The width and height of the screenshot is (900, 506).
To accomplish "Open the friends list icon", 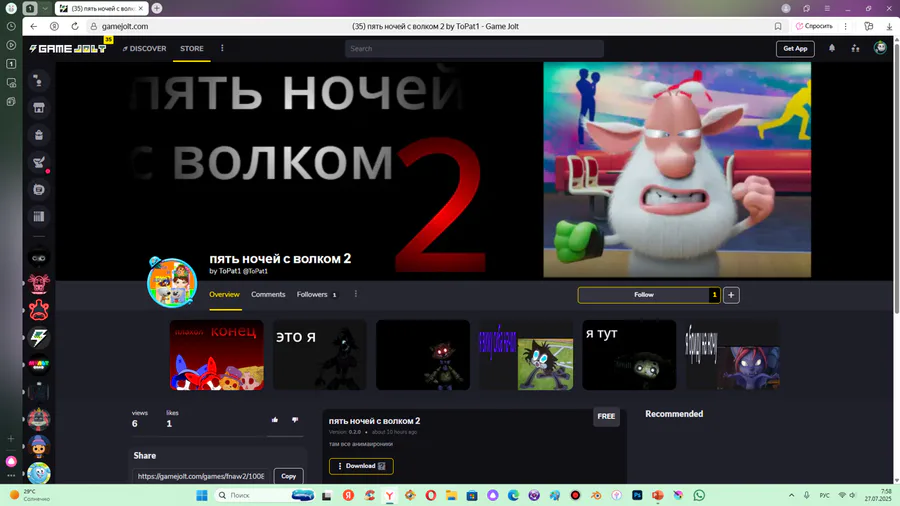I will 855,49.
